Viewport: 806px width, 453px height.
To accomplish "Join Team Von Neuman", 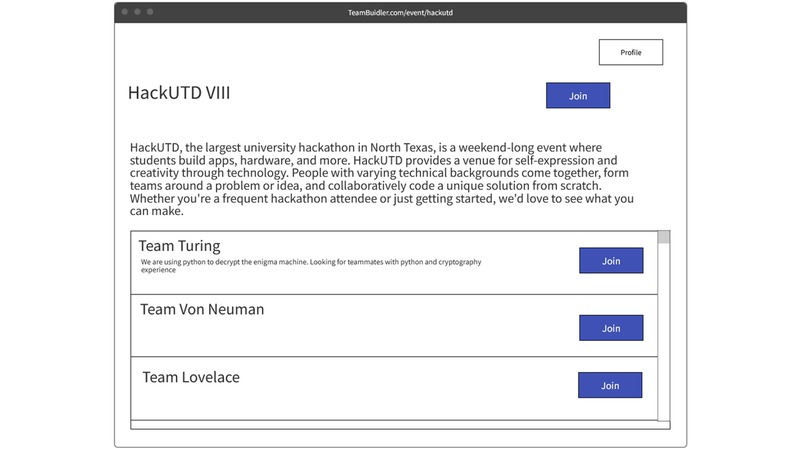I will (x=611, y=328).
